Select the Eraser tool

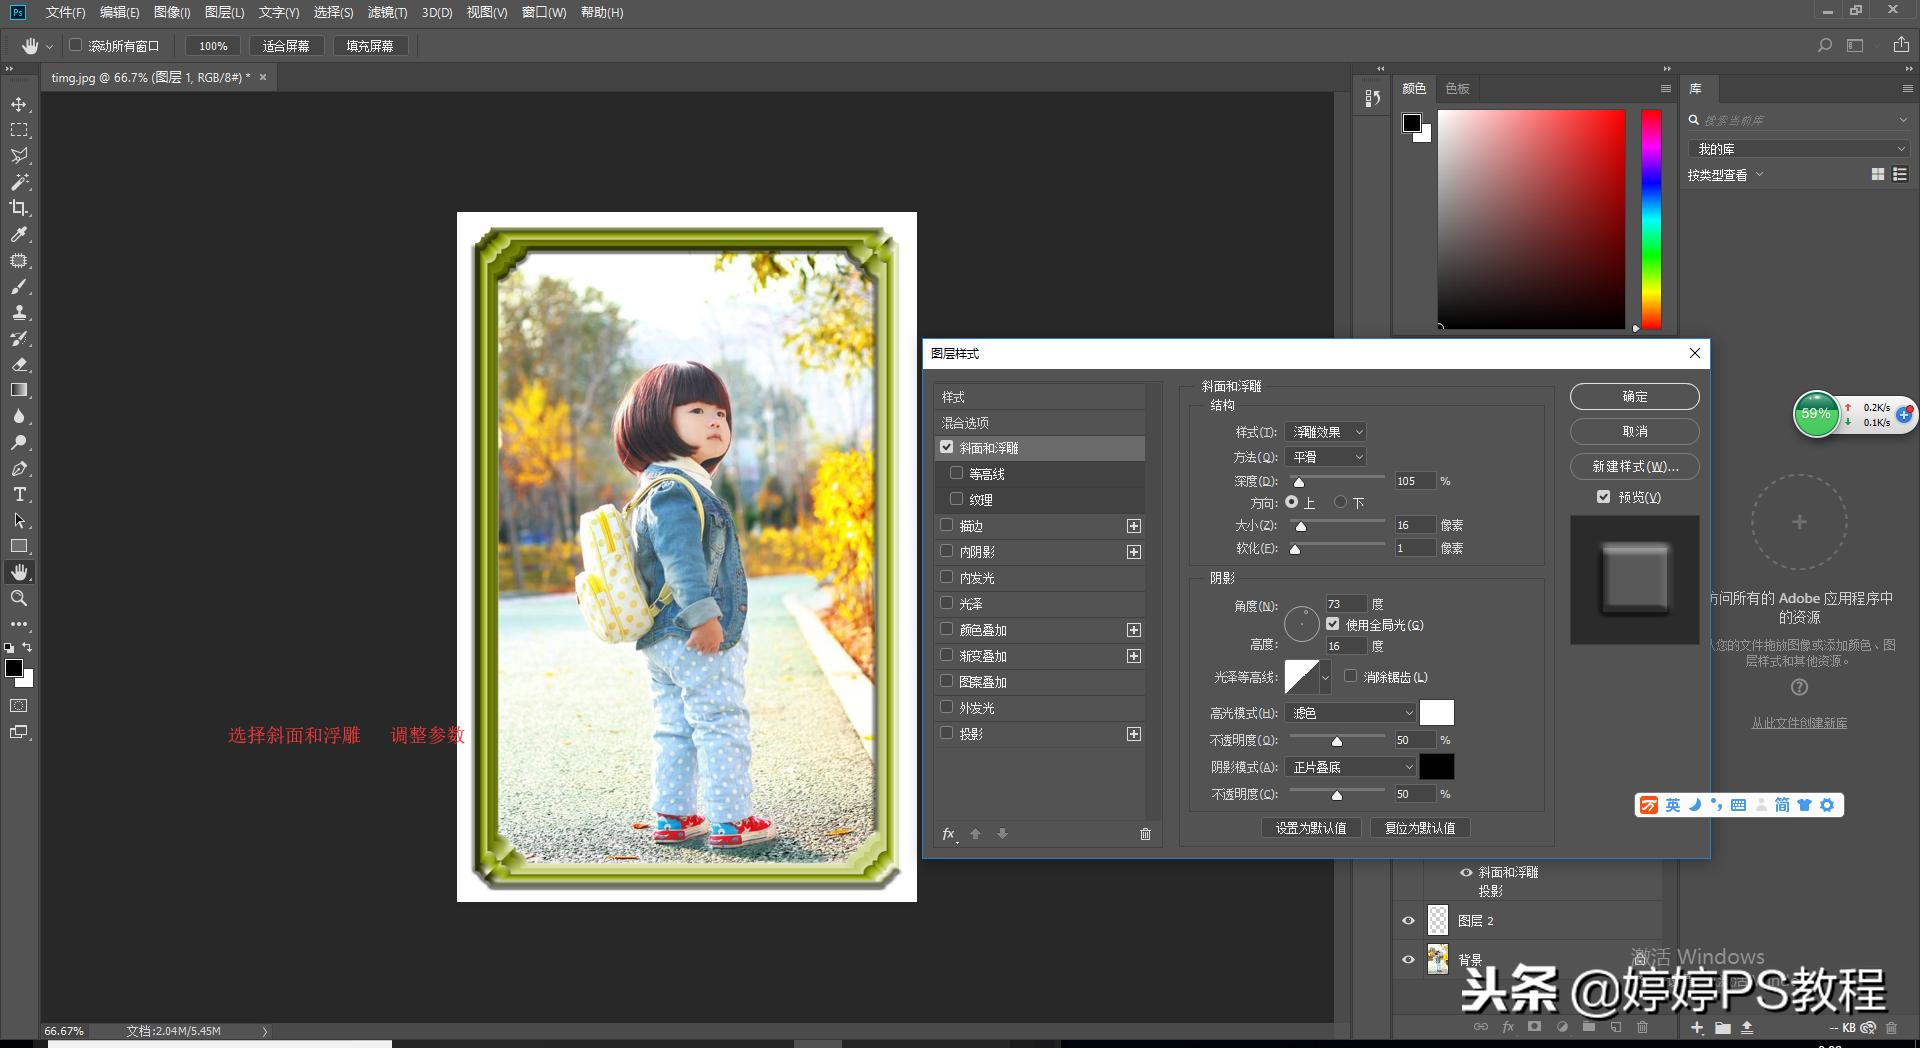click(x=19, y=364)
